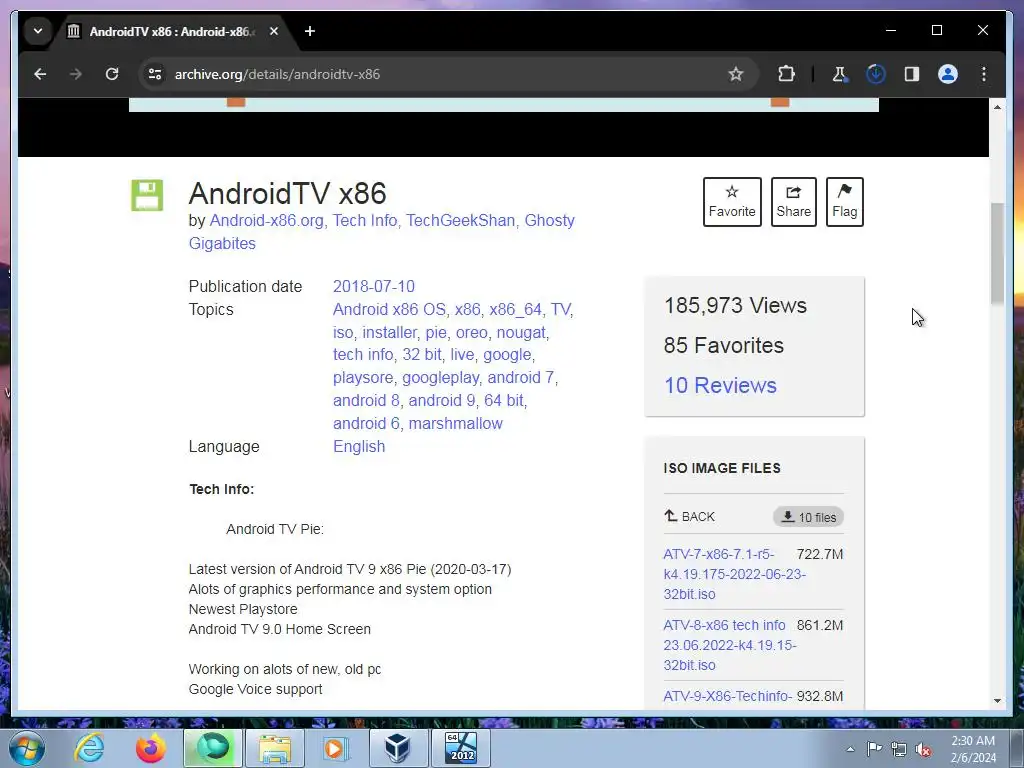Open Tech Info creator link

pos(364,221)
